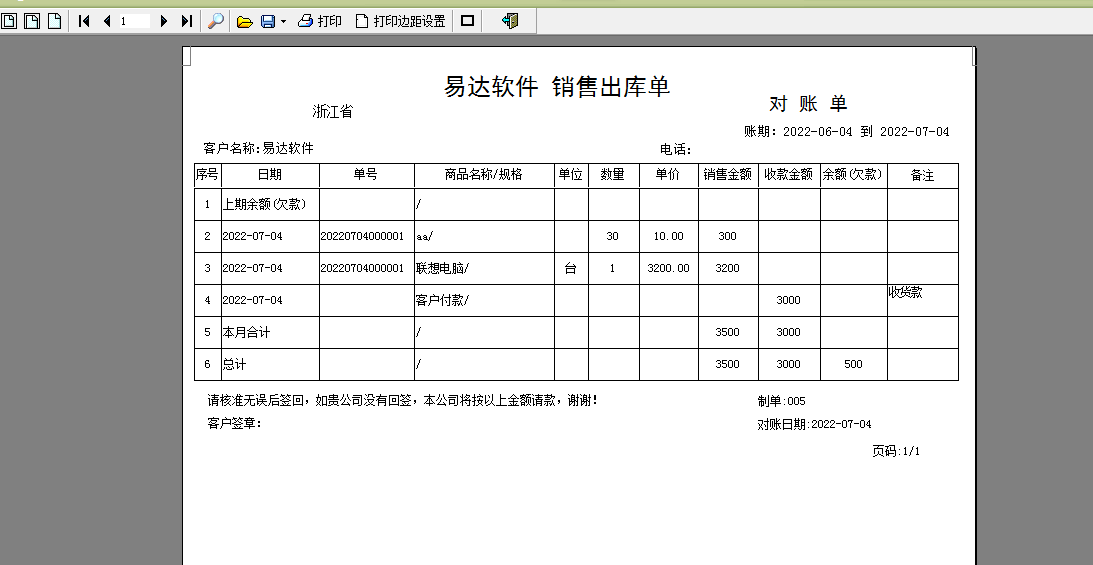Image resolution: width=1093 pixels, height=565 pixels.
Task: Click the 单位 column header
Action: click(571, 175)
